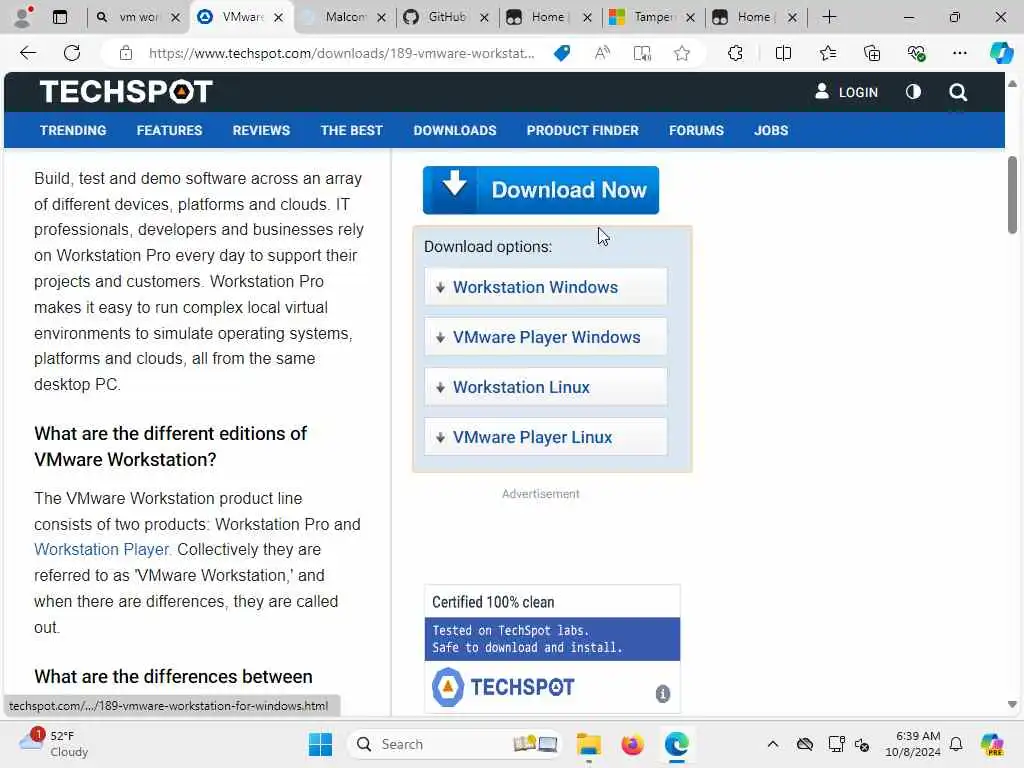Close the Malcom tab
Image resolution: width=1024 pixels, height=768 pixels.
pos(381,18)
